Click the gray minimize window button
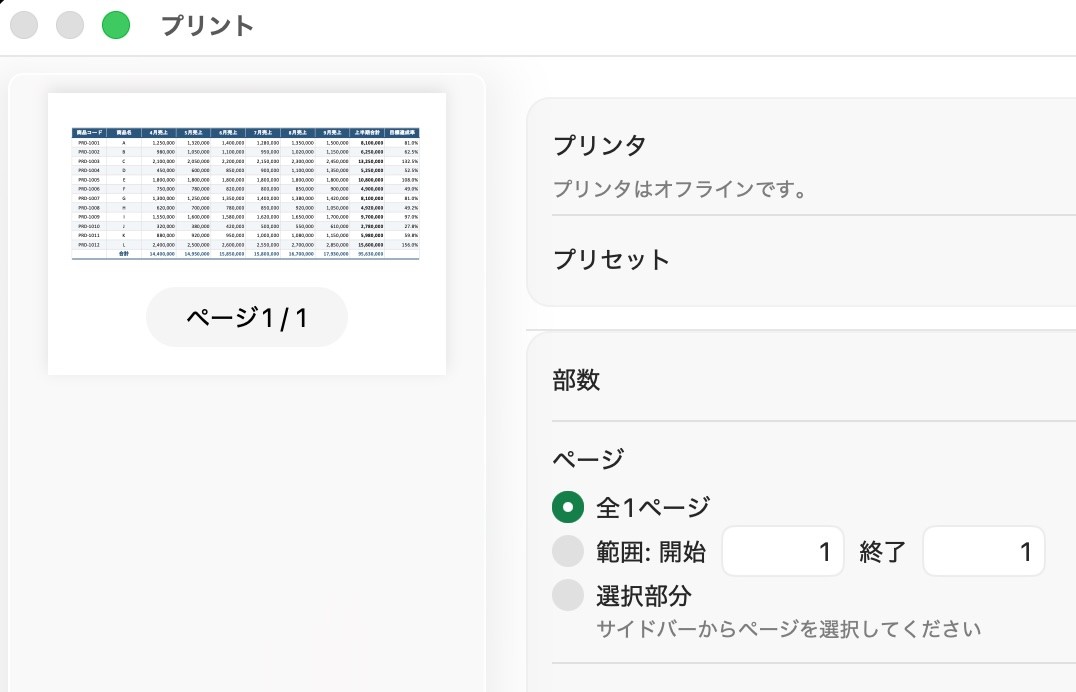 pos(70,25)
